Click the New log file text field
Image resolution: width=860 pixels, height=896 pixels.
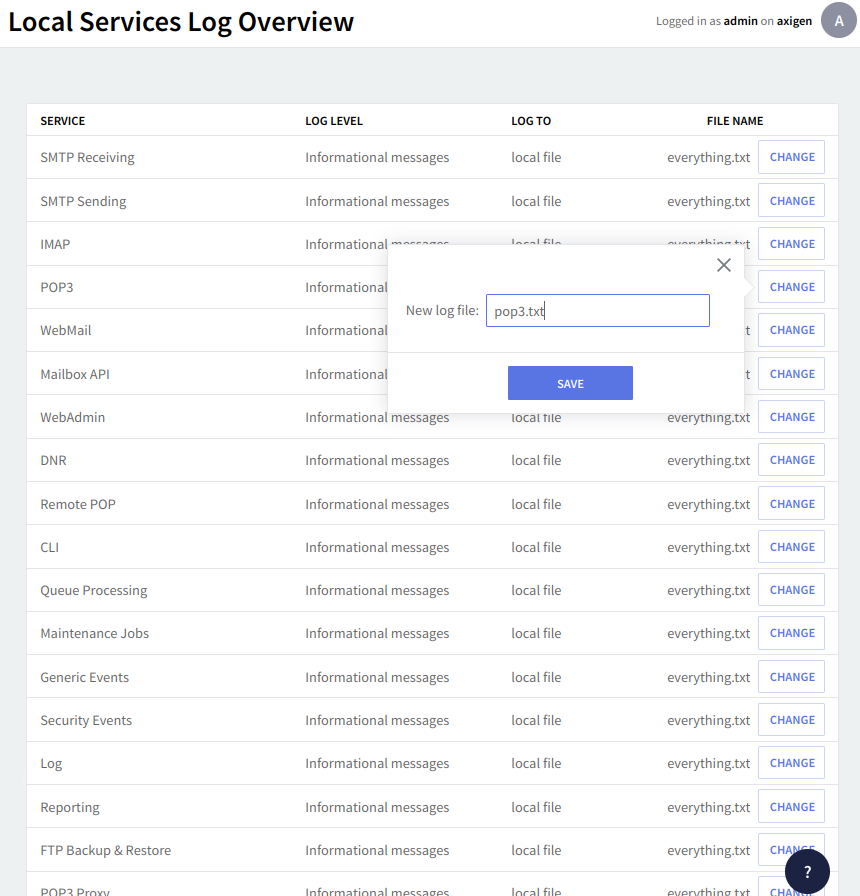point(597,311)
